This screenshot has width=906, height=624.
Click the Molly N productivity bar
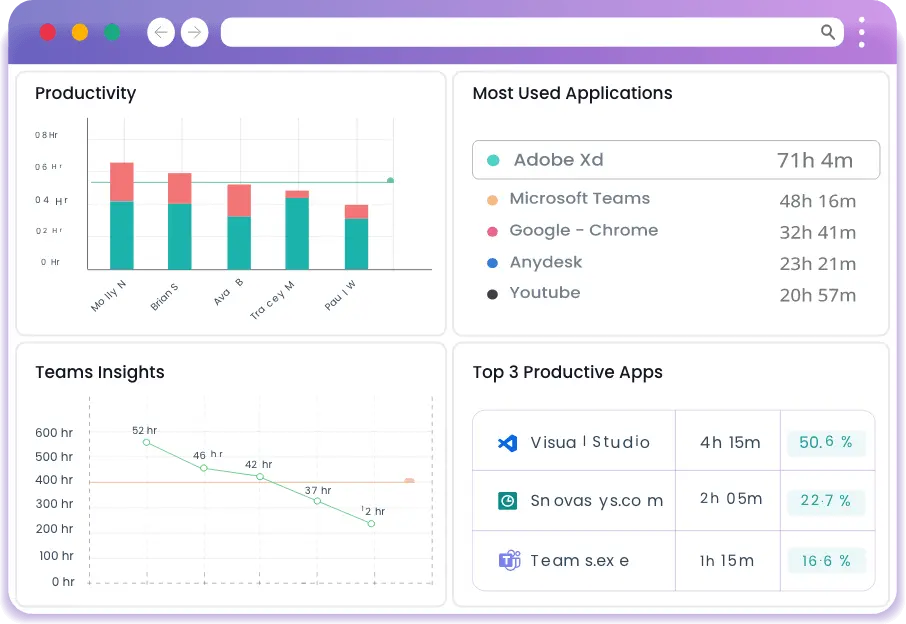click(122, 216)
